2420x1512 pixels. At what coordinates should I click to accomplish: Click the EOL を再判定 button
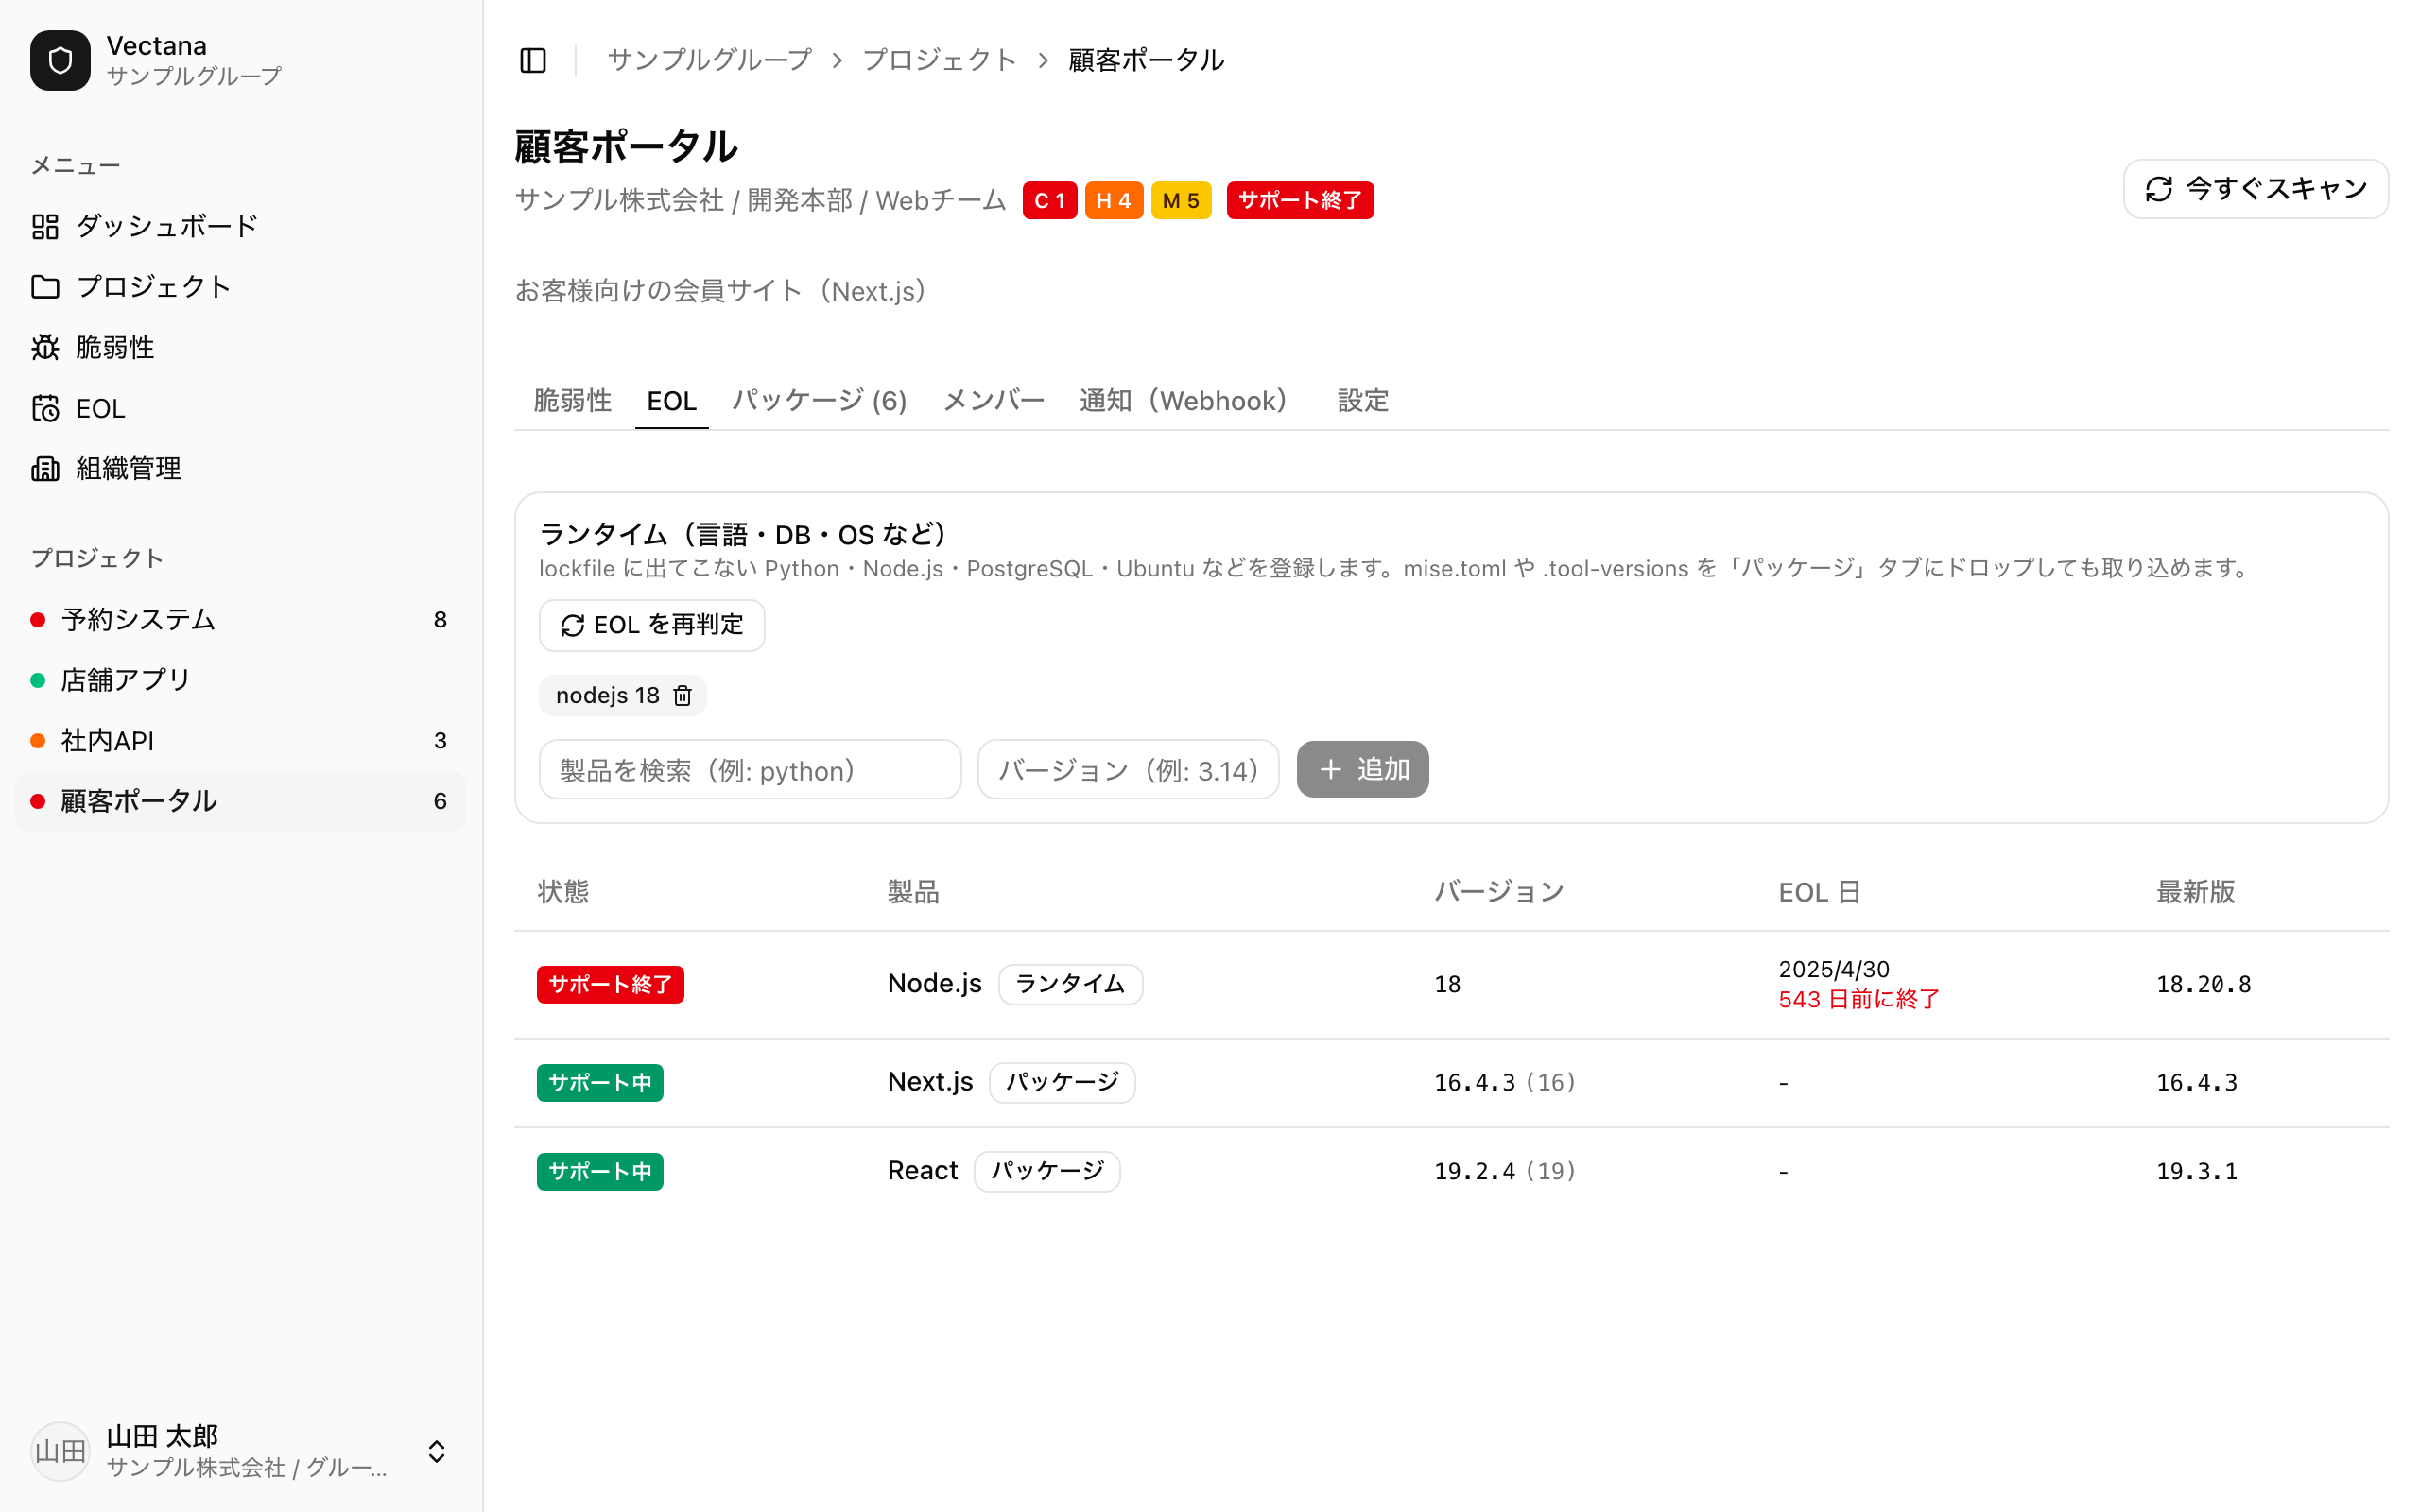click(652, 625)
